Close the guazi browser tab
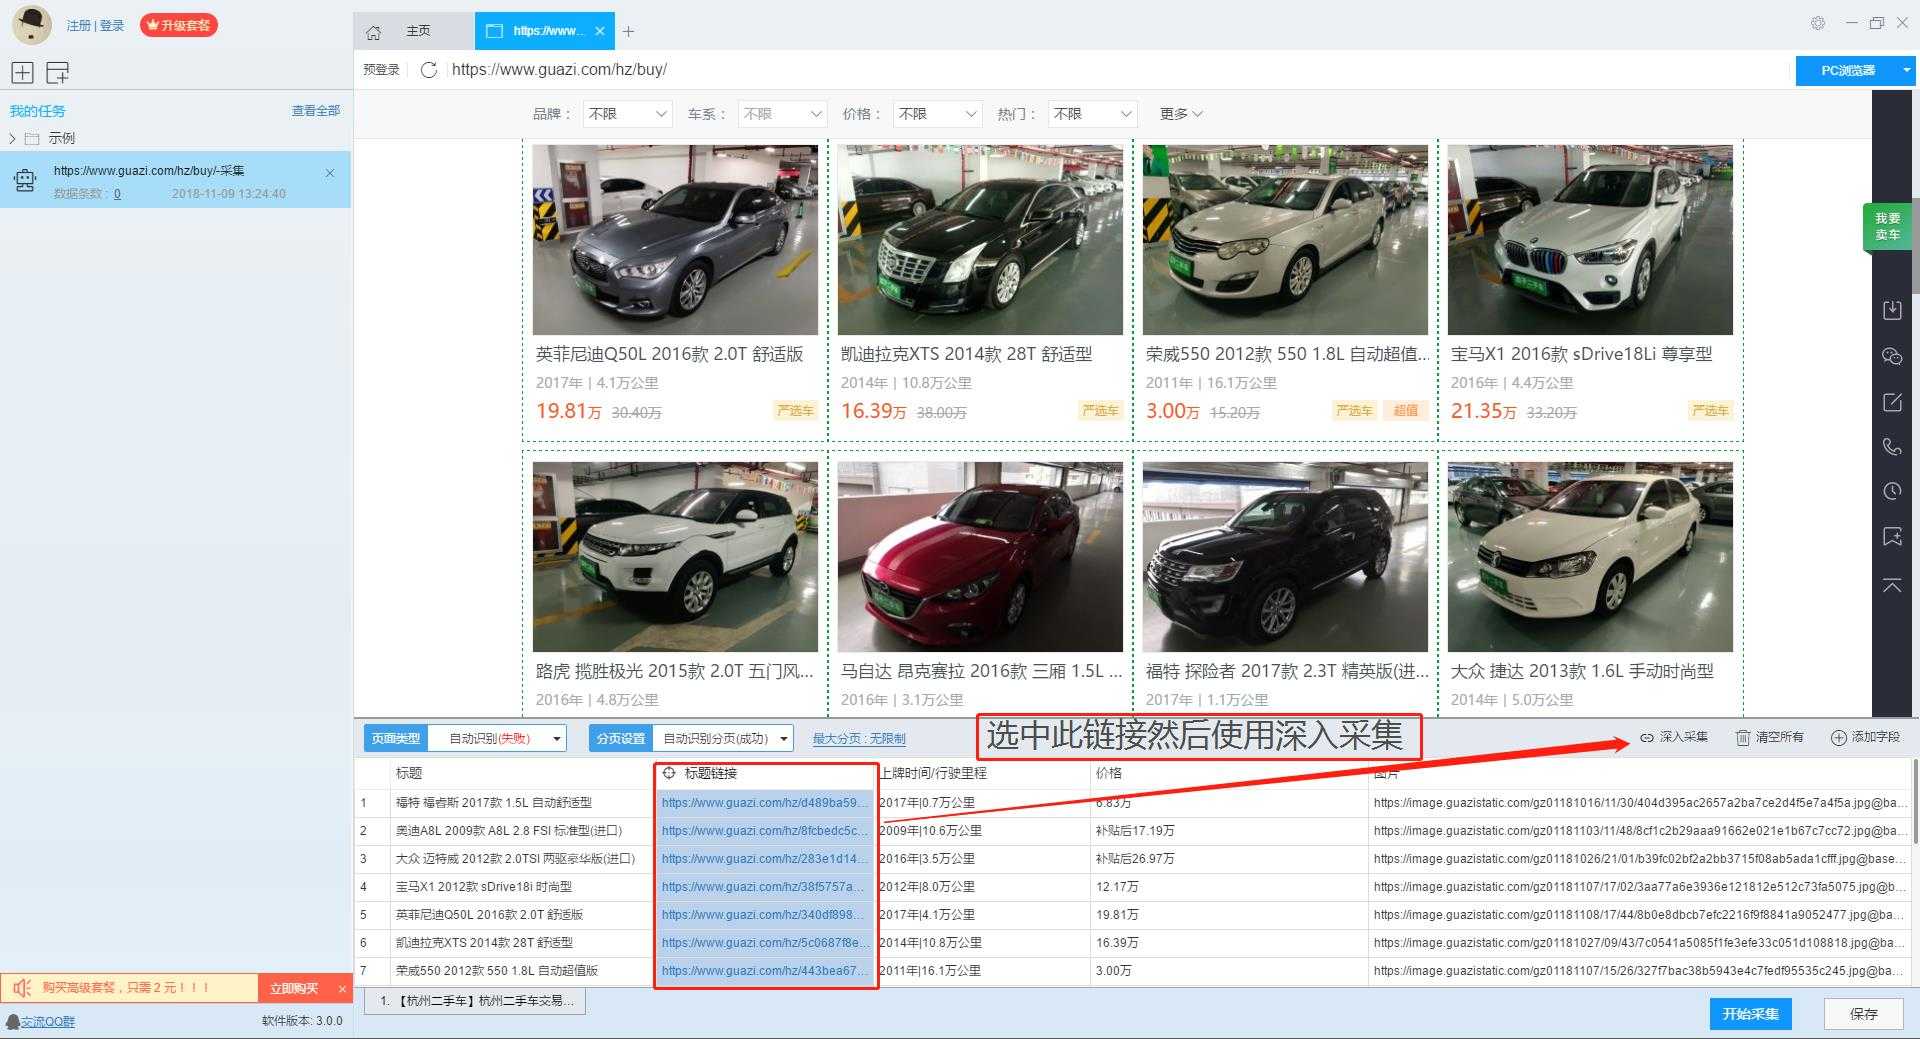The image size is (1920, 1039). (x=600, y=31)
